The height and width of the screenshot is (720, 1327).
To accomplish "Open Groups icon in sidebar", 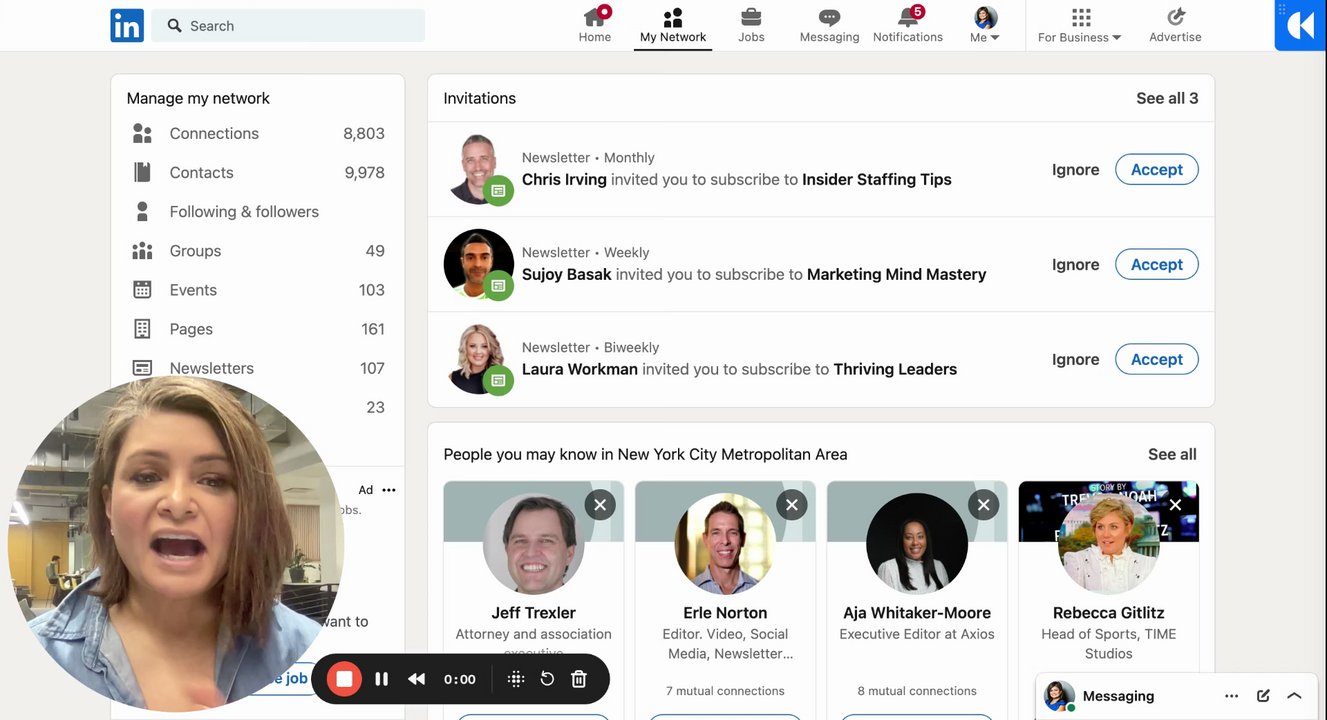I will click(142, 251).
